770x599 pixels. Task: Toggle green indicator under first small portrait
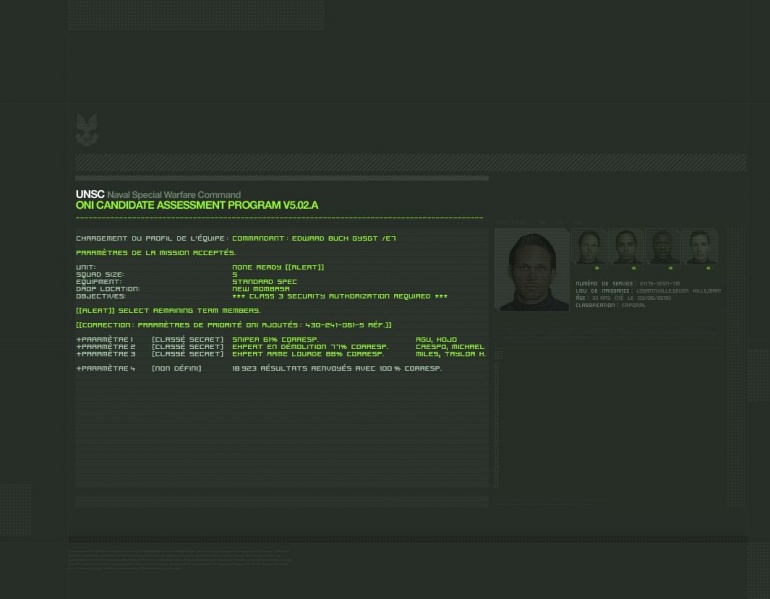point(597,268)
